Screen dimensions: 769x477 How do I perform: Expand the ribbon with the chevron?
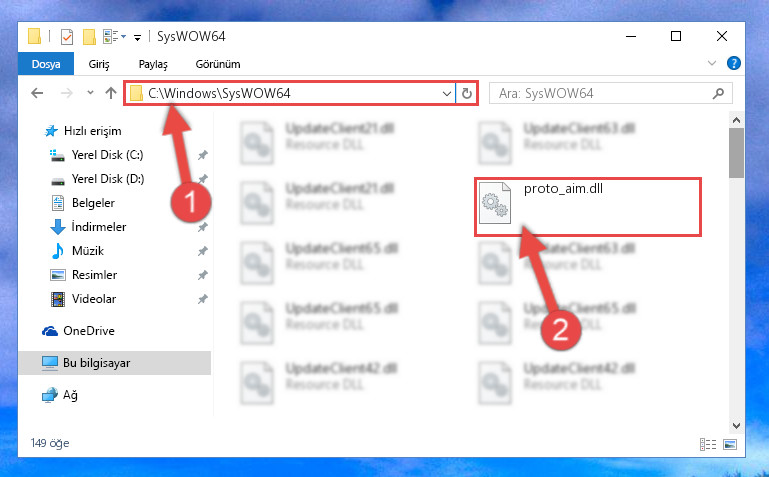pyautogui.click(x=712, y=63)
